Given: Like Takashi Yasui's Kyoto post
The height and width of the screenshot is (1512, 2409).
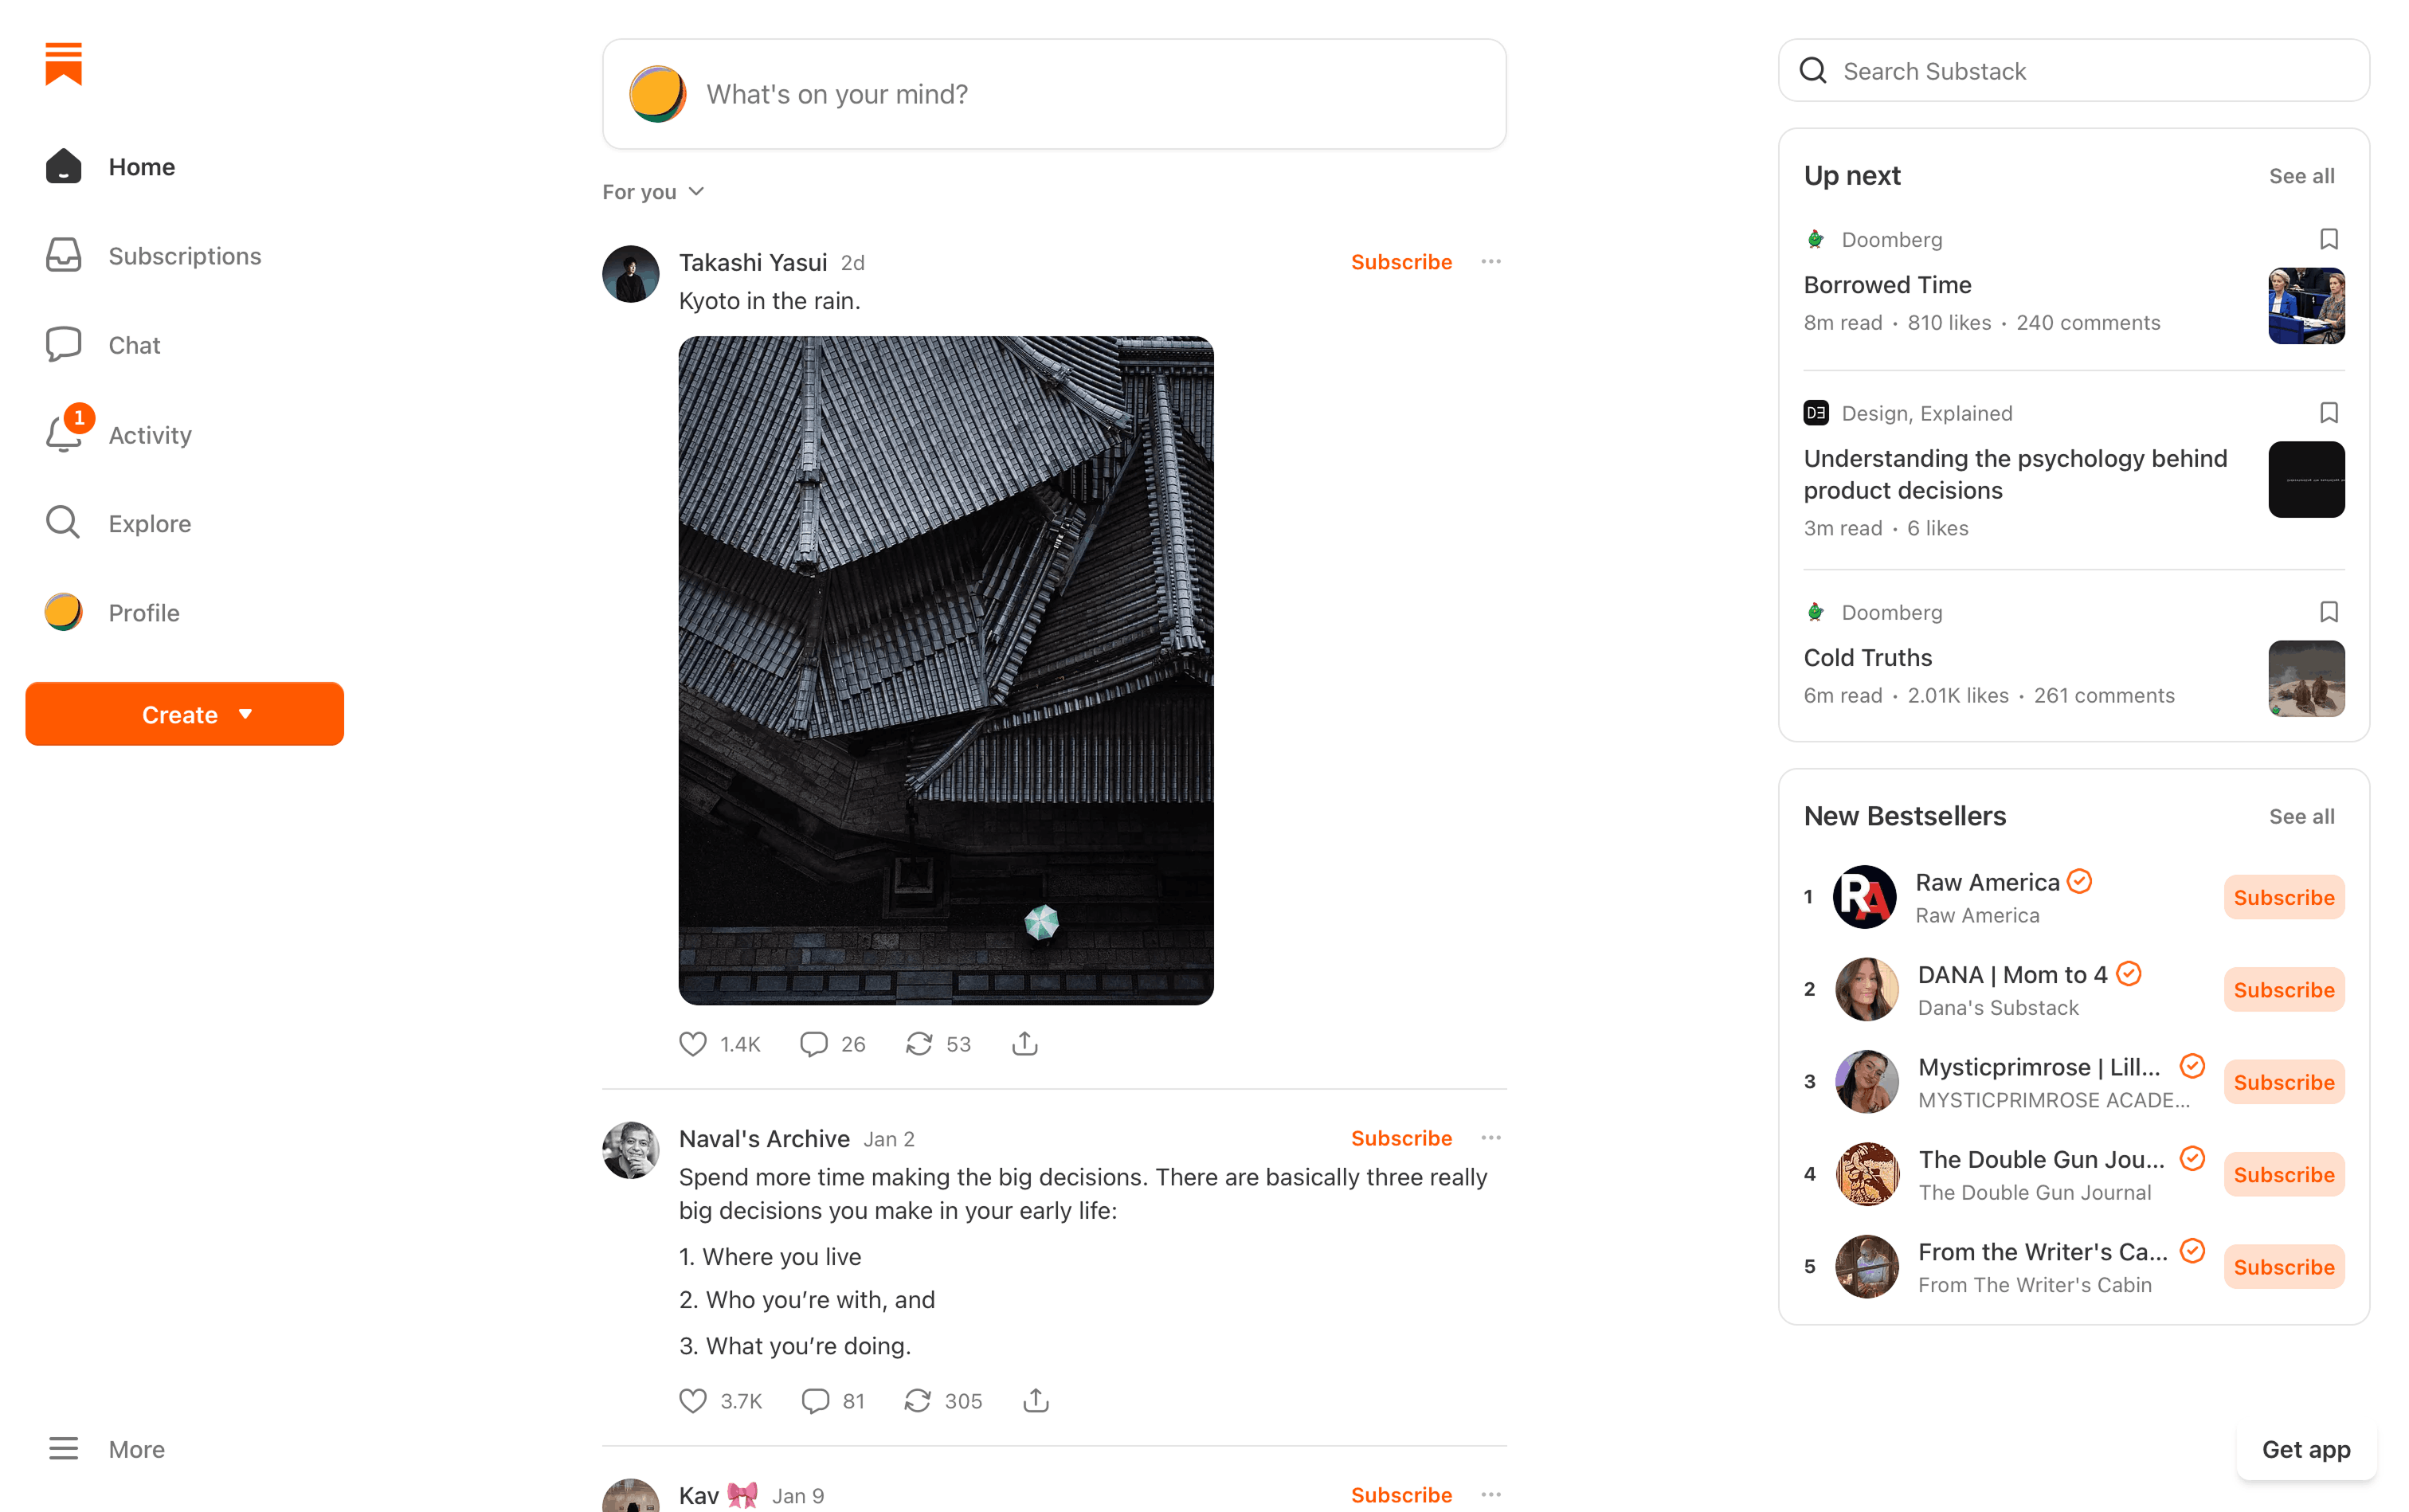Looking at the screenshot, I should (693, 1044).
